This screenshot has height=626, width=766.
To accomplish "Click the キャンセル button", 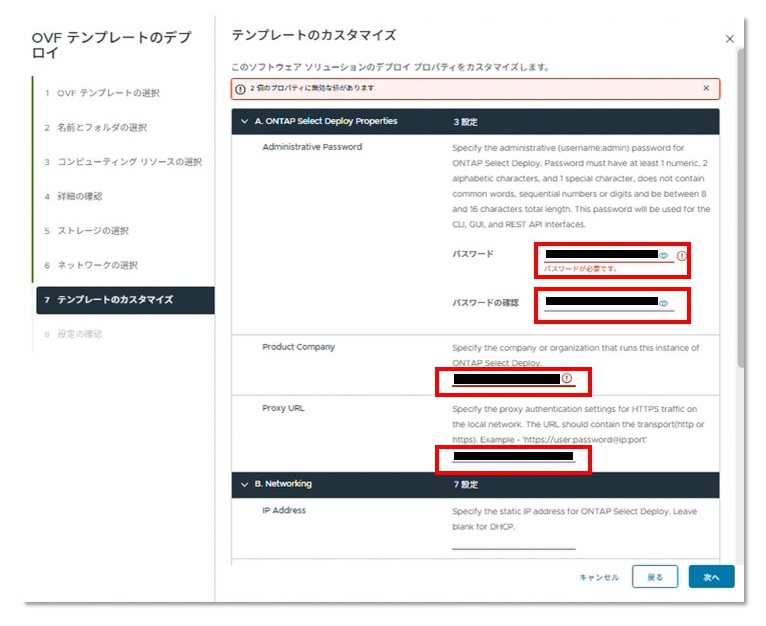I will [599, 577].
